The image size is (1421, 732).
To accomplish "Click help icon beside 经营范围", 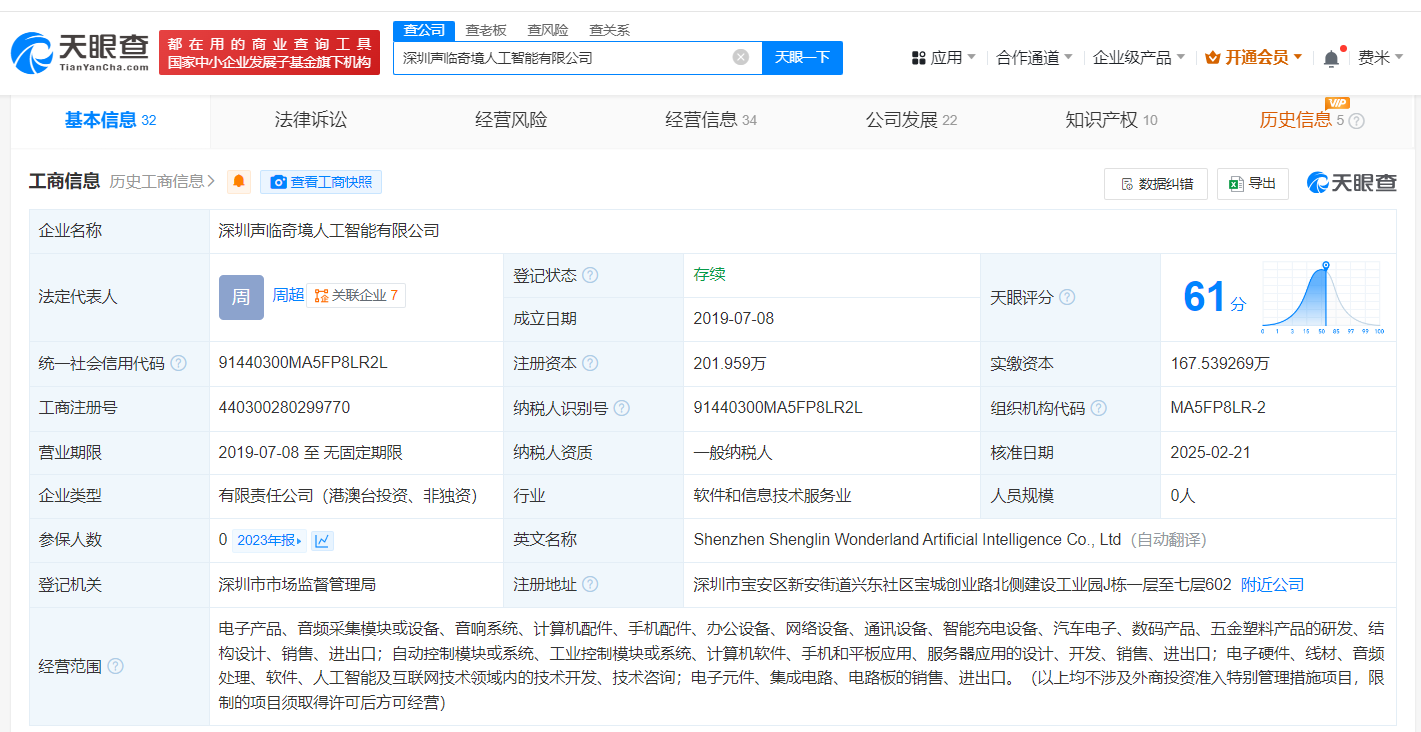I will click(x=115, y=666).
